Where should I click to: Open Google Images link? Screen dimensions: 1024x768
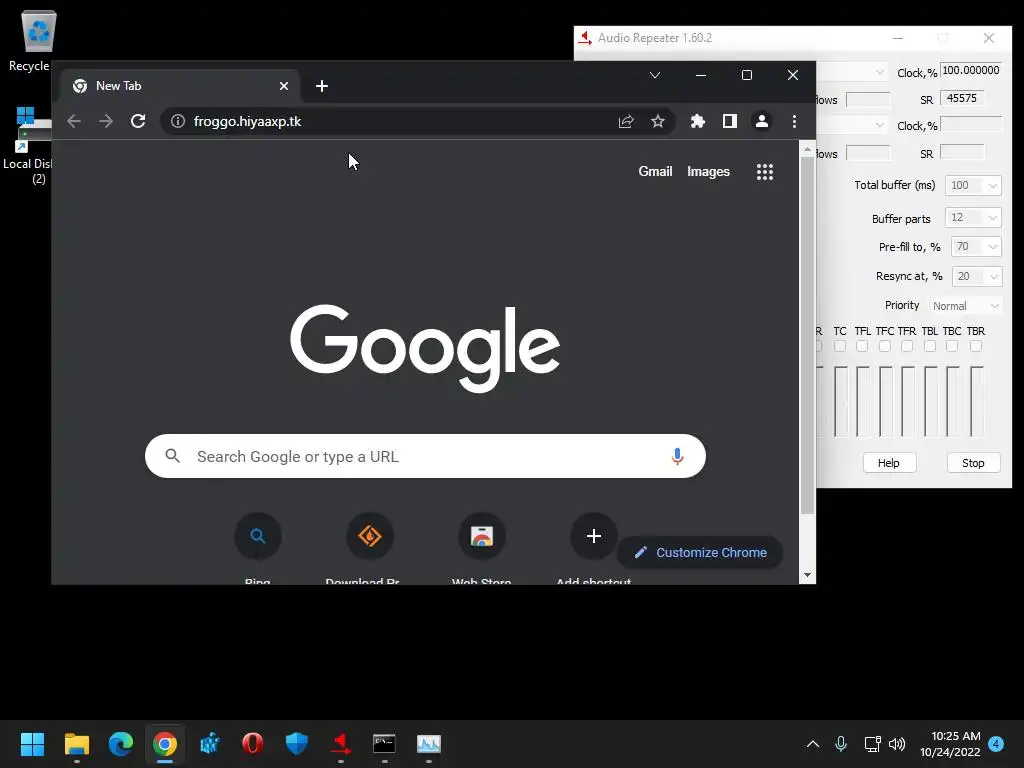point(708,172)
